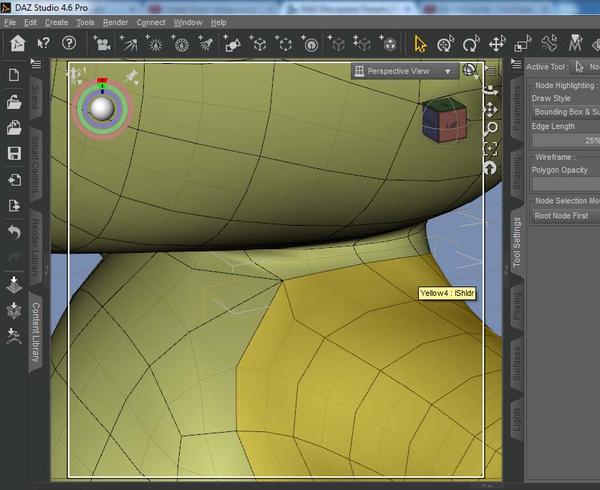
Task: Open the File menu
Action: coord(10,23)
